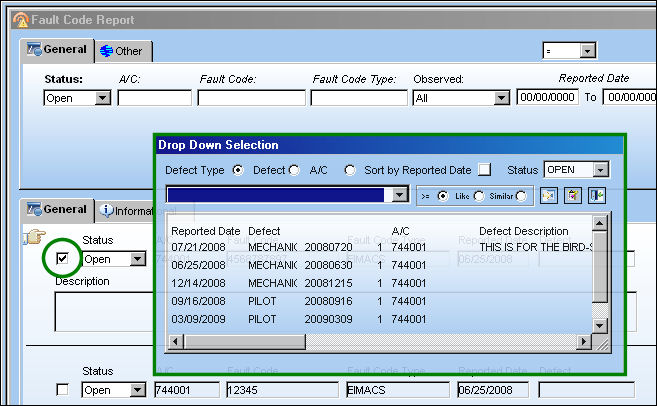Viewport: 657px width, 406px height.
Task: Click the 744001 A/C field in bottom row
Action: 187,390
